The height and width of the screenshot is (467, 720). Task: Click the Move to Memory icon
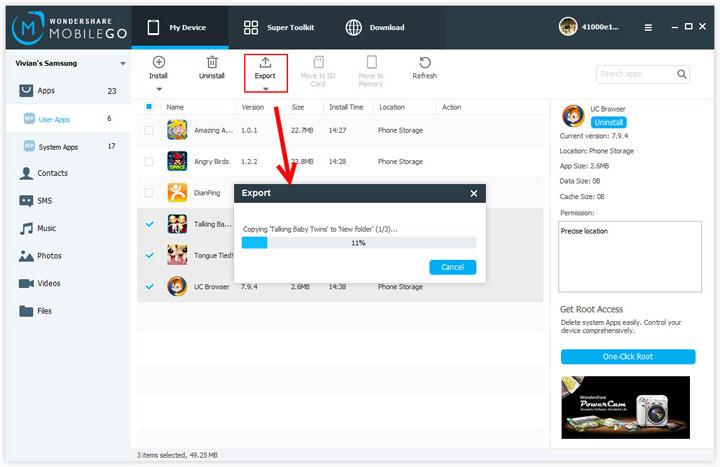371,62
